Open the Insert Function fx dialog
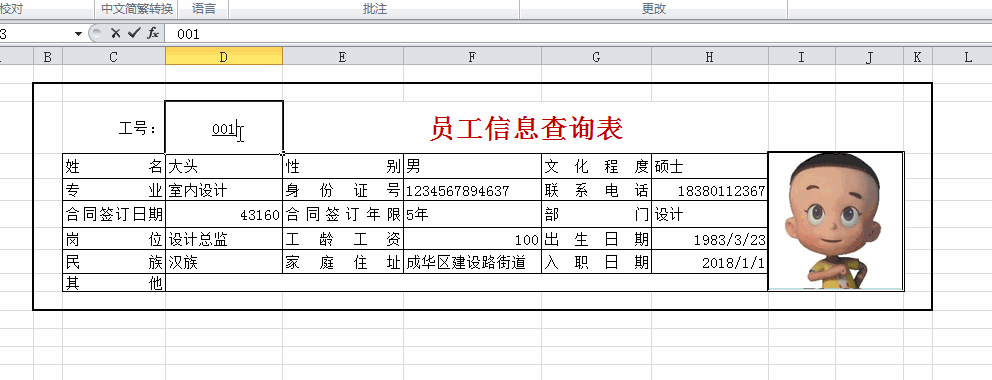Screen dimensions: 992x380 [152, 34]
